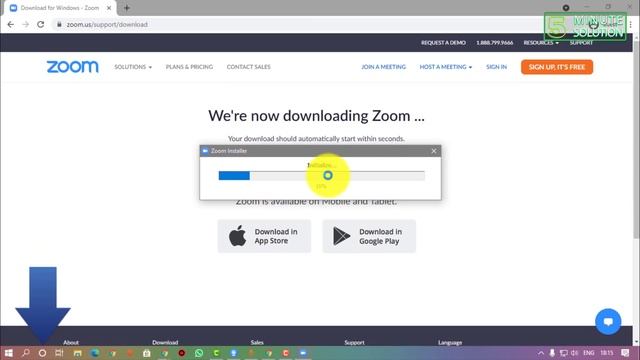This screenshot has height=360, width=640.
Task: Click the Zoom Installer progress bar
Action: click(322, 176)
